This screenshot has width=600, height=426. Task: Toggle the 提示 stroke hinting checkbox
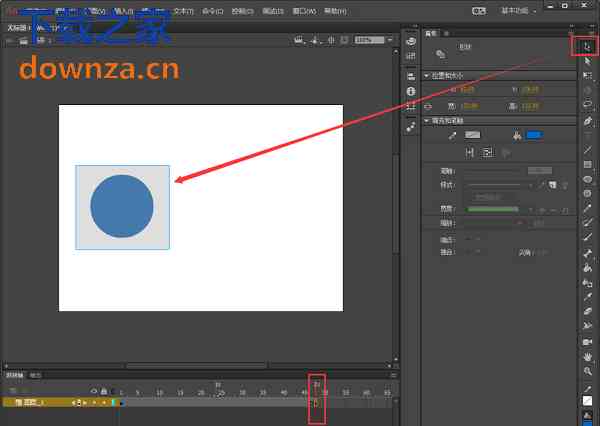click(532, 223)
